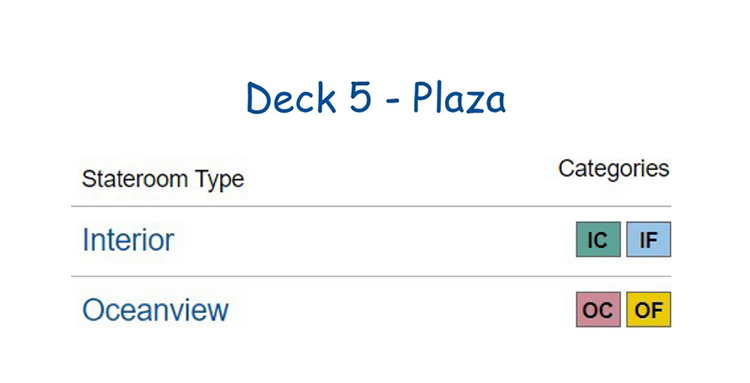Click the green IC category badge
The width and height of the screenshot is (750, 383).
(x=598, y=240)
